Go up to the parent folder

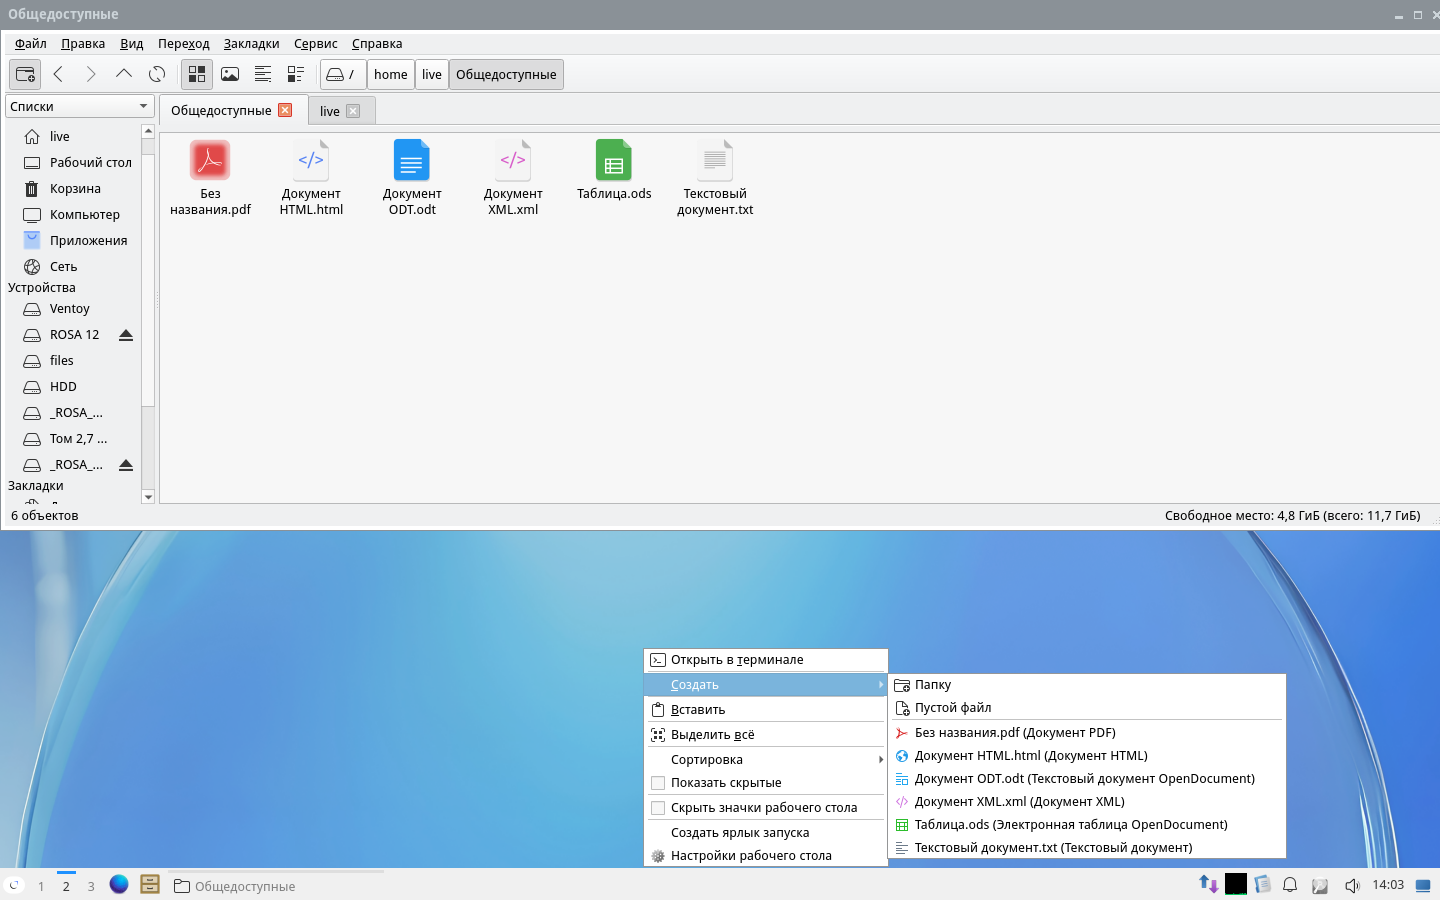click(124, 74)
